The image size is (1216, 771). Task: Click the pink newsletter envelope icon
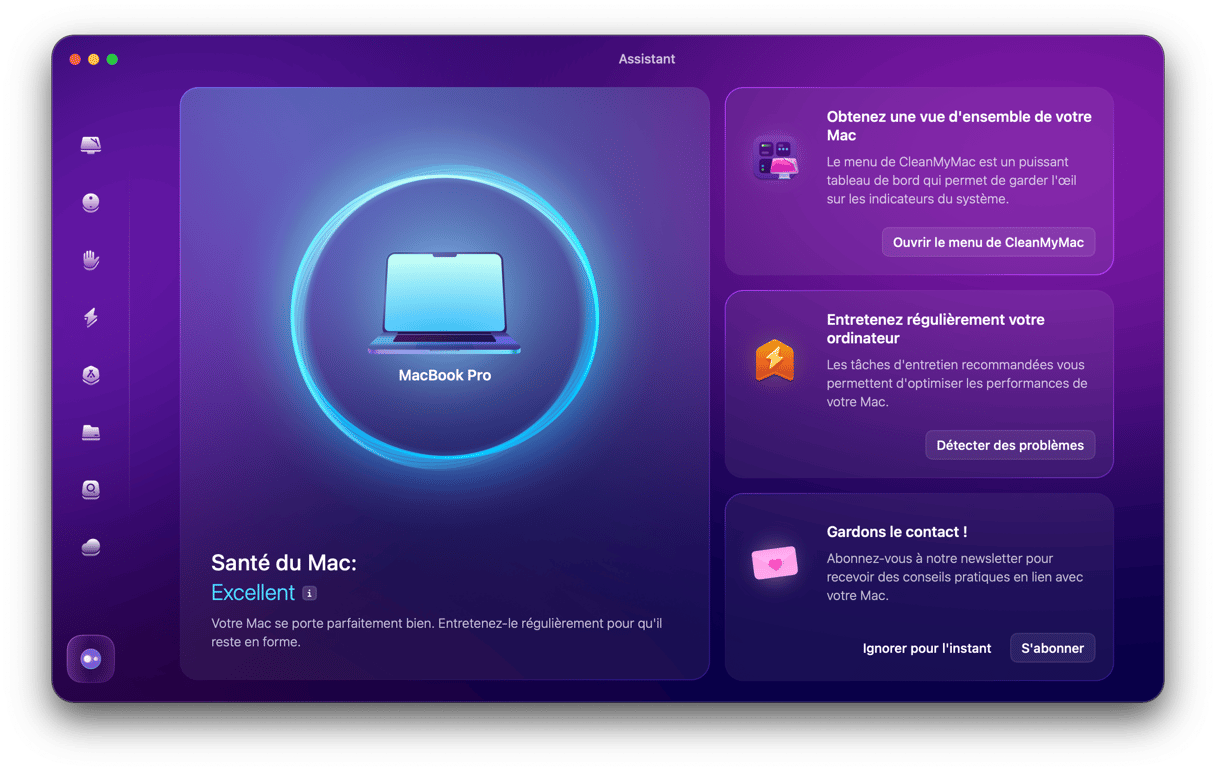coord(775,562)
